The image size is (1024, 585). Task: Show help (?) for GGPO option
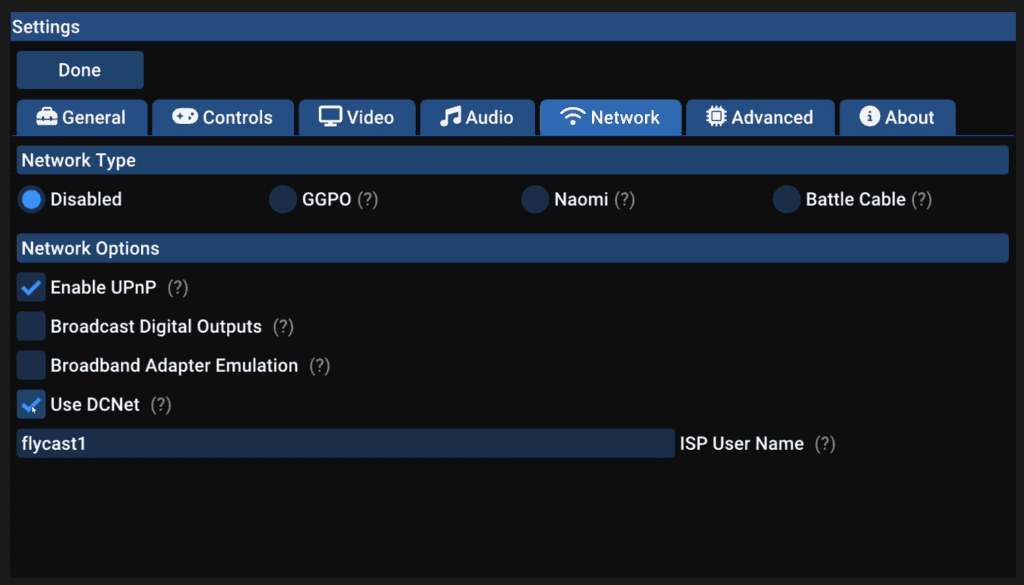tap(368, 199)
